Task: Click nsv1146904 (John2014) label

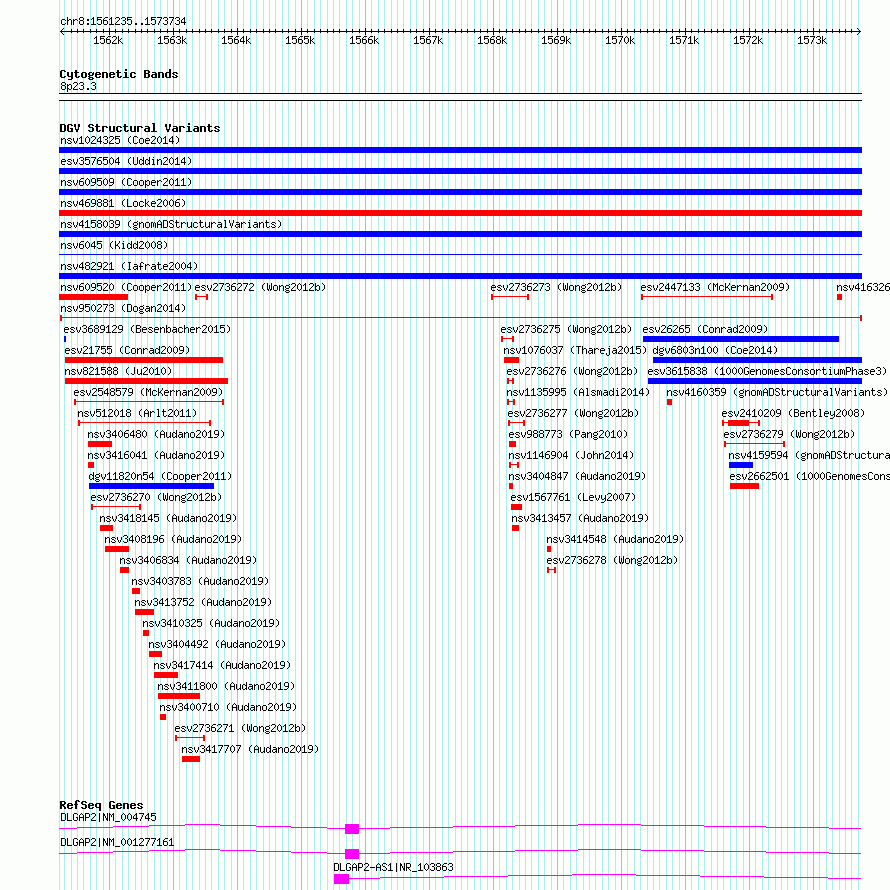Action: 571,455
